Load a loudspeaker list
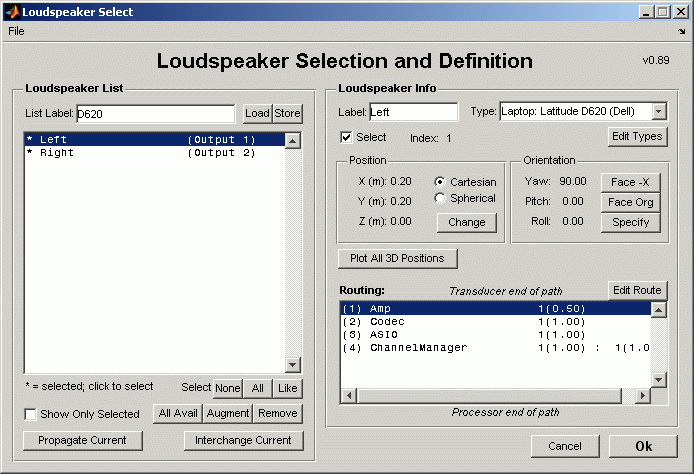694x474 pixels. pos(257,113)
